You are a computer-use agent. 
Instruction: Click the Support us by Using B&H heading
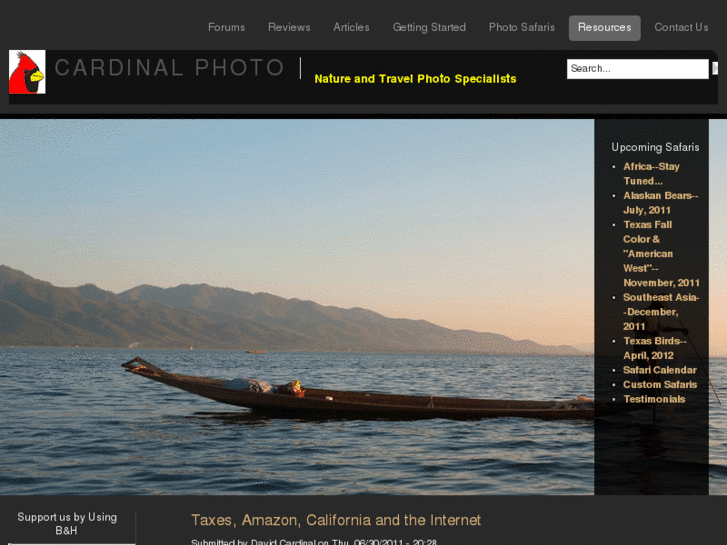tap(67, 524)
